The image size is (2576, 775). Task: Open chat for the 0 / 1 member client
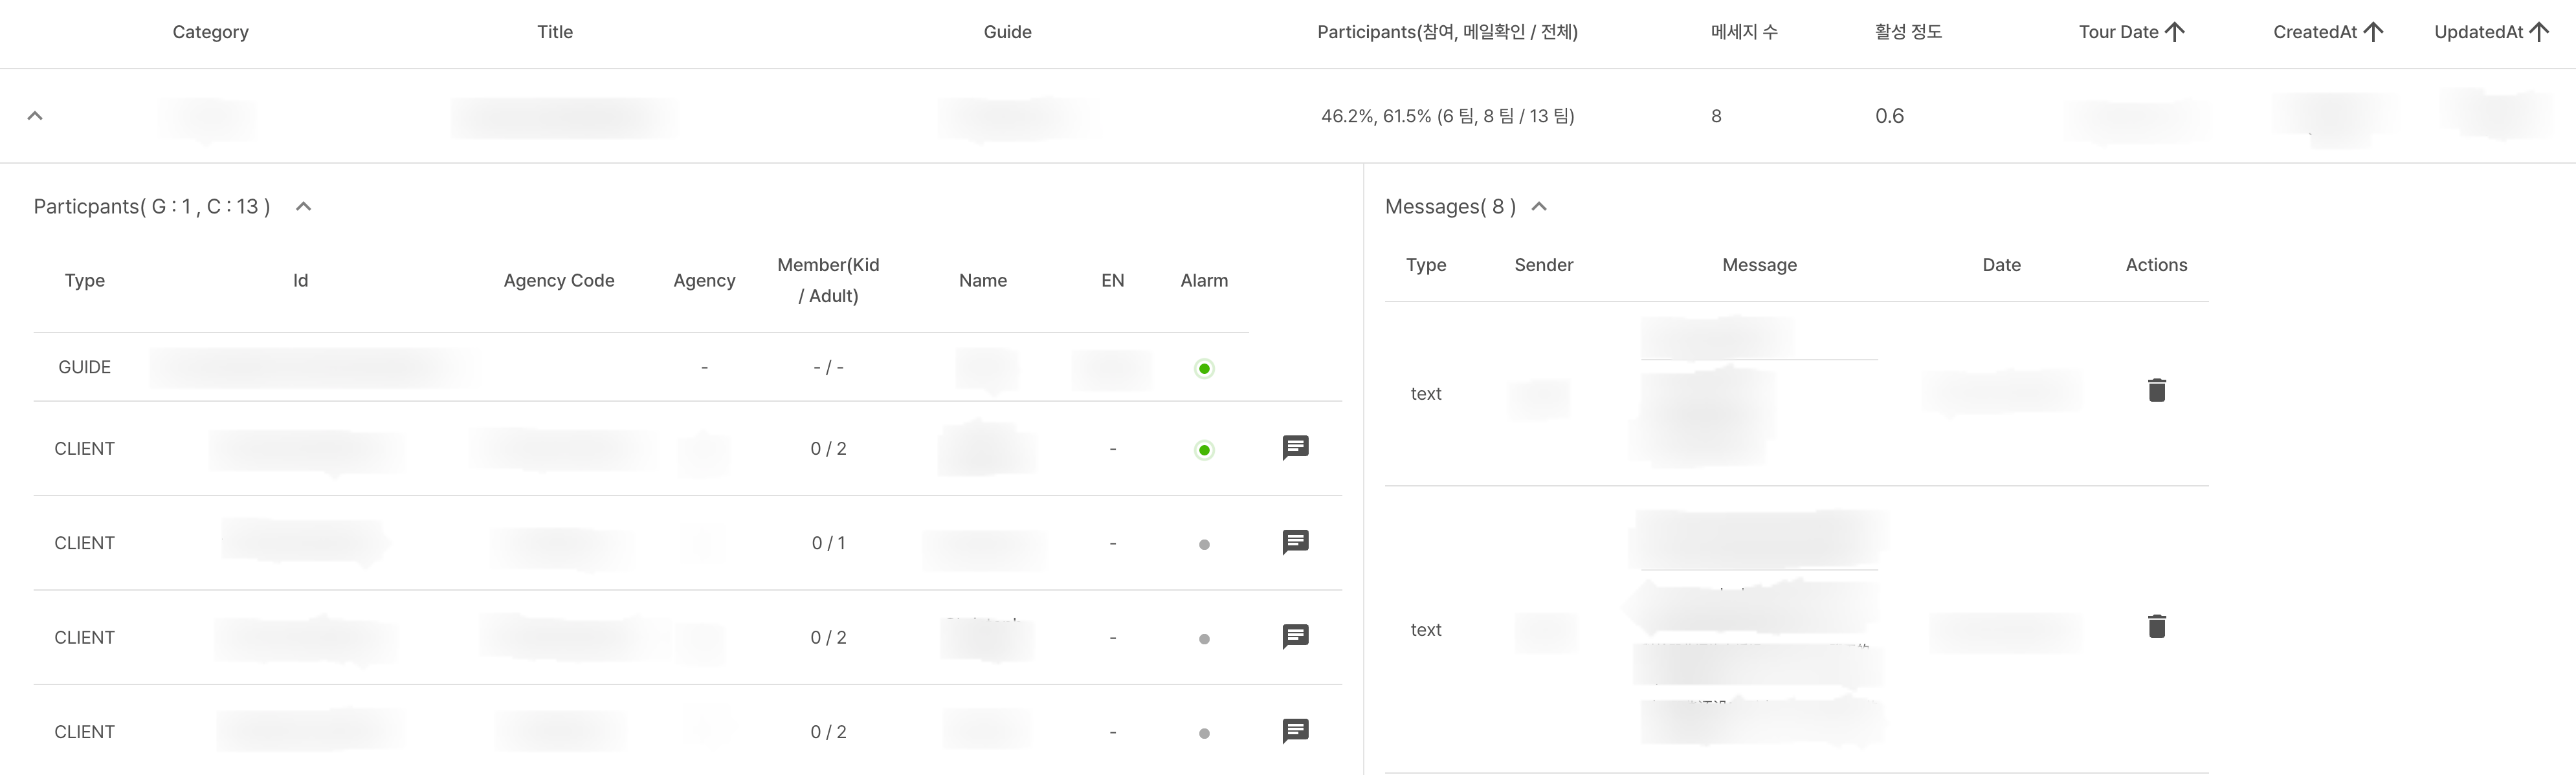1295,542
